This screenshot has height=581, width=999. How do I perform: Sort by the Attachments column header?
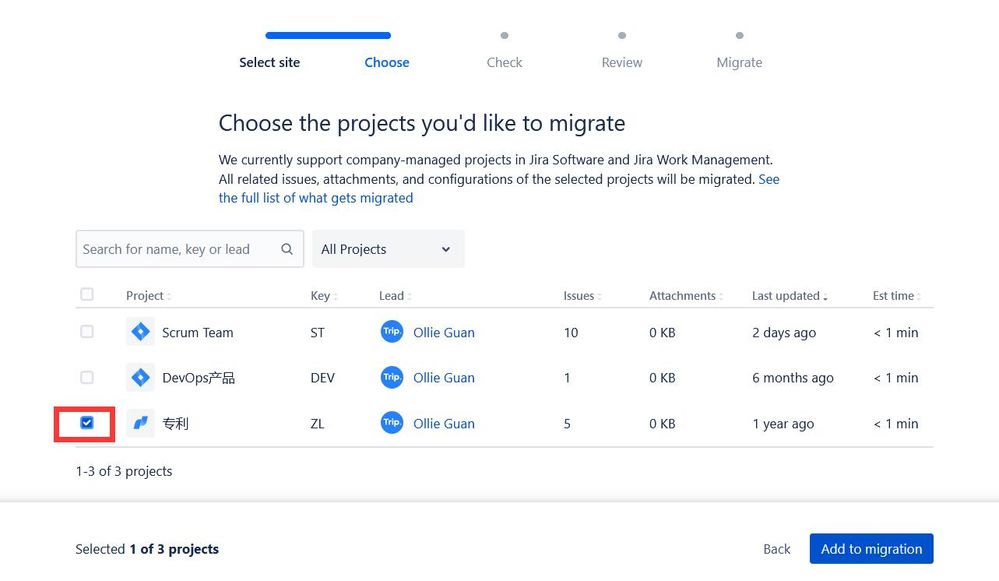pyautogui.click(x=686, y=296)
